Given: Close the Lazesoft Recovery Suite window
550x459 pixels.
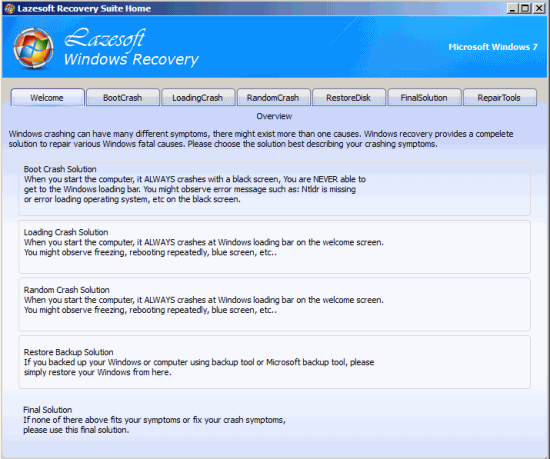Looking at the screenshot, I should 539,8.
